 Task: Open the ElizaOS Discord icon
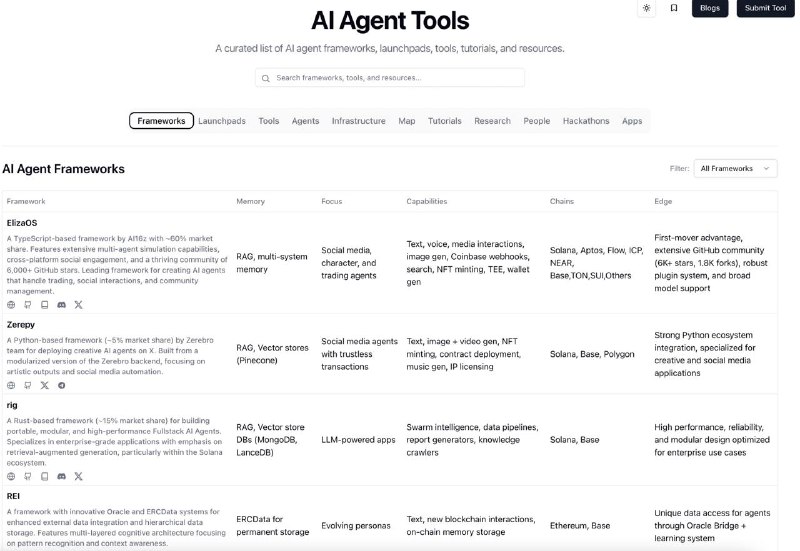click(x=62, y=305)
